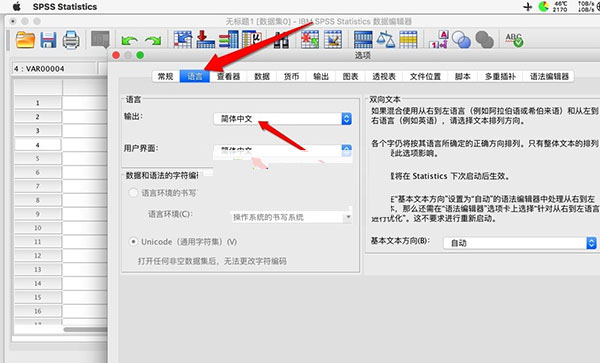
Task: Click the plus-shaped status icon in menu bar
Action: click(x=528, y=7)
